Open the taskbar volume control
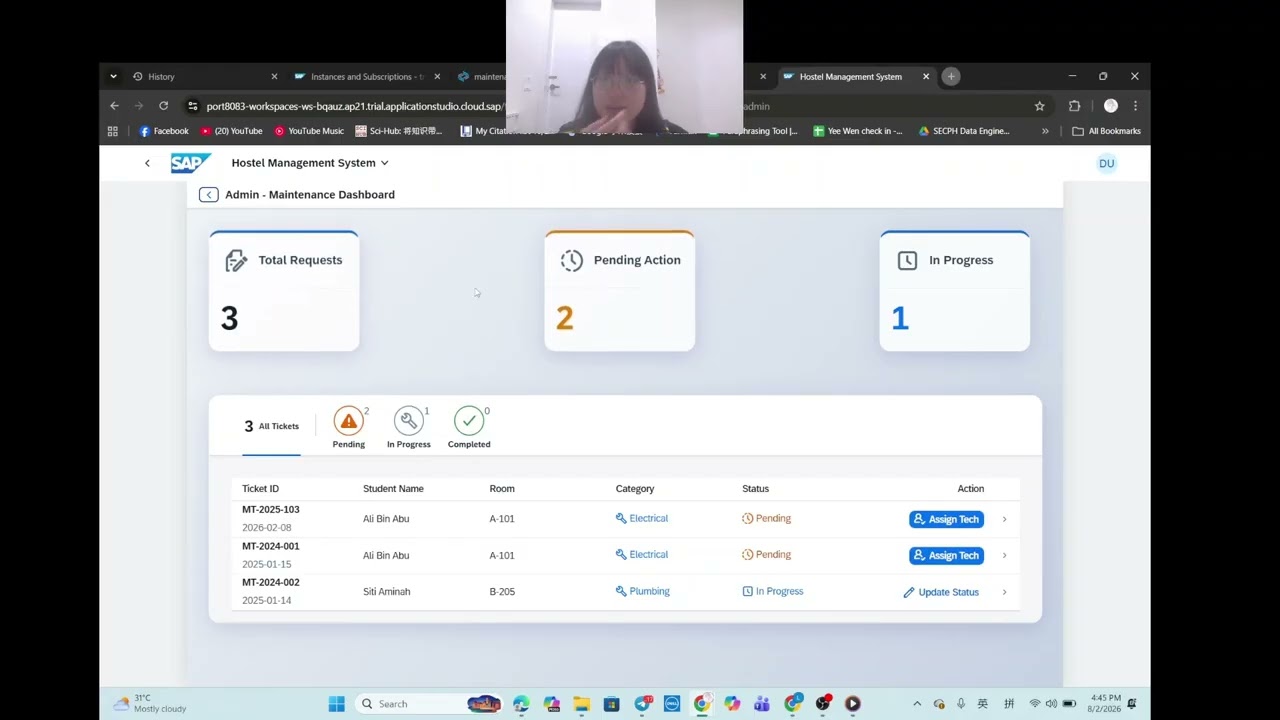1280x720 pixels. coord(1051,704)
